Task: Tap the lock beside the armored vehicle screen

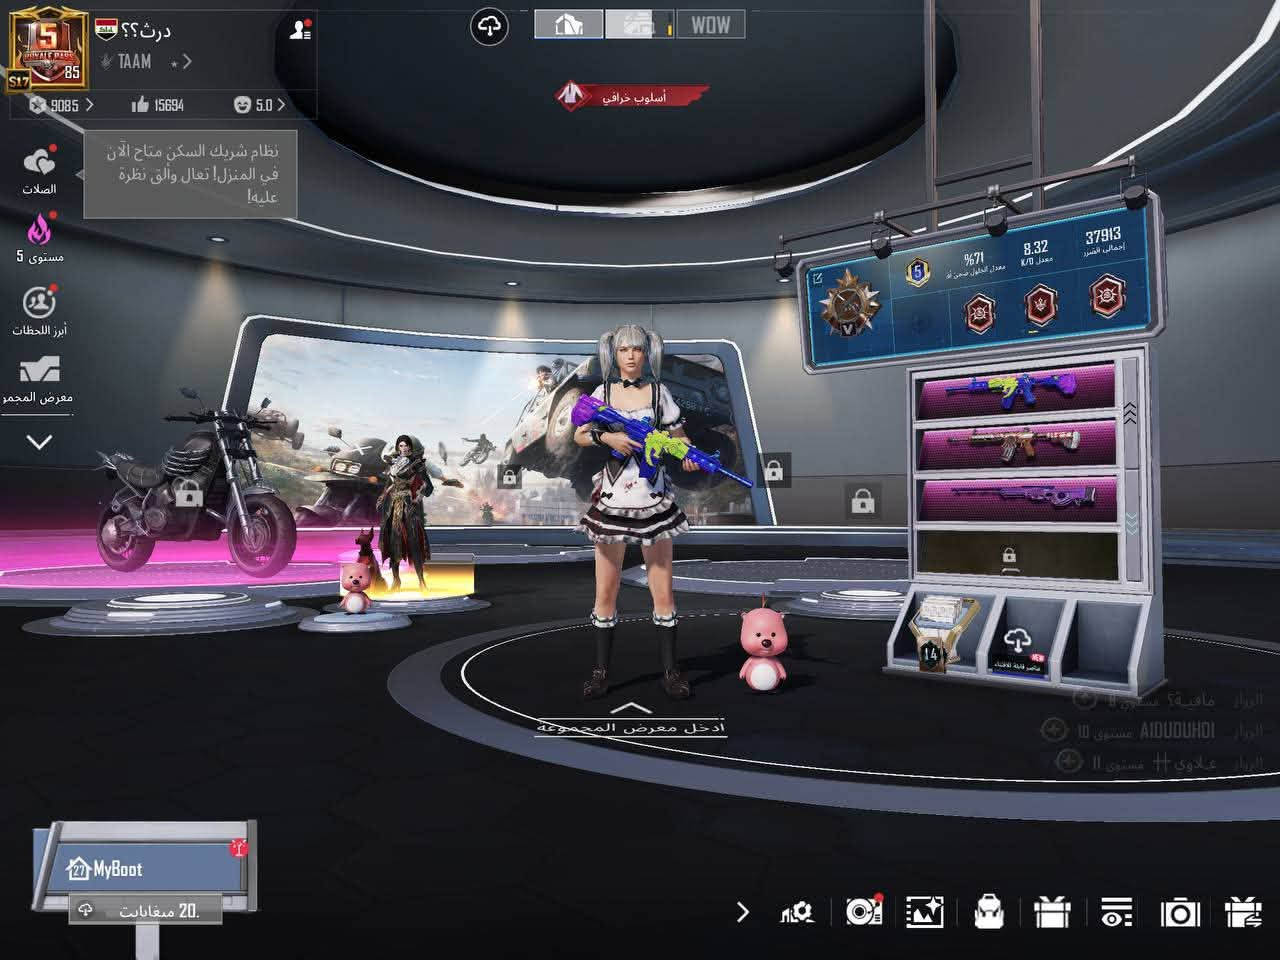Action: tap(773, 469)
